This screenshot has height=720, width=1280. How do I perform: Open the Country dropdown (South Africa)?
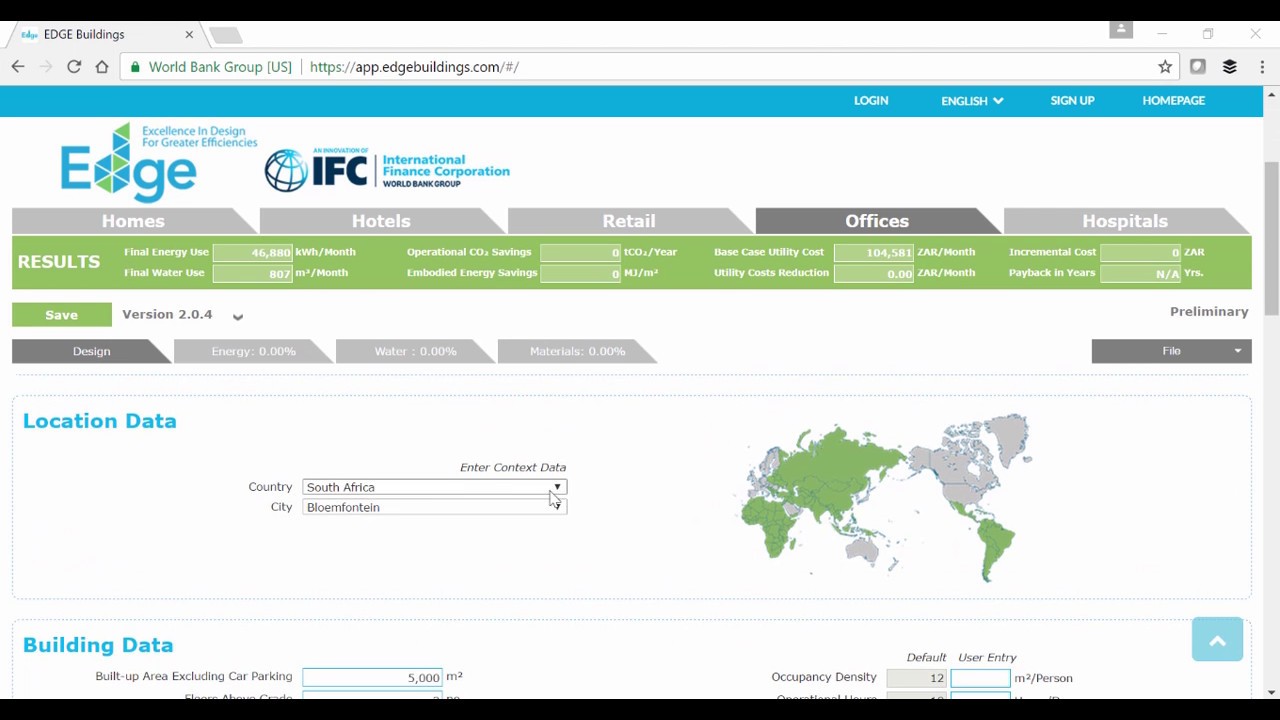[x=434, y=487]
